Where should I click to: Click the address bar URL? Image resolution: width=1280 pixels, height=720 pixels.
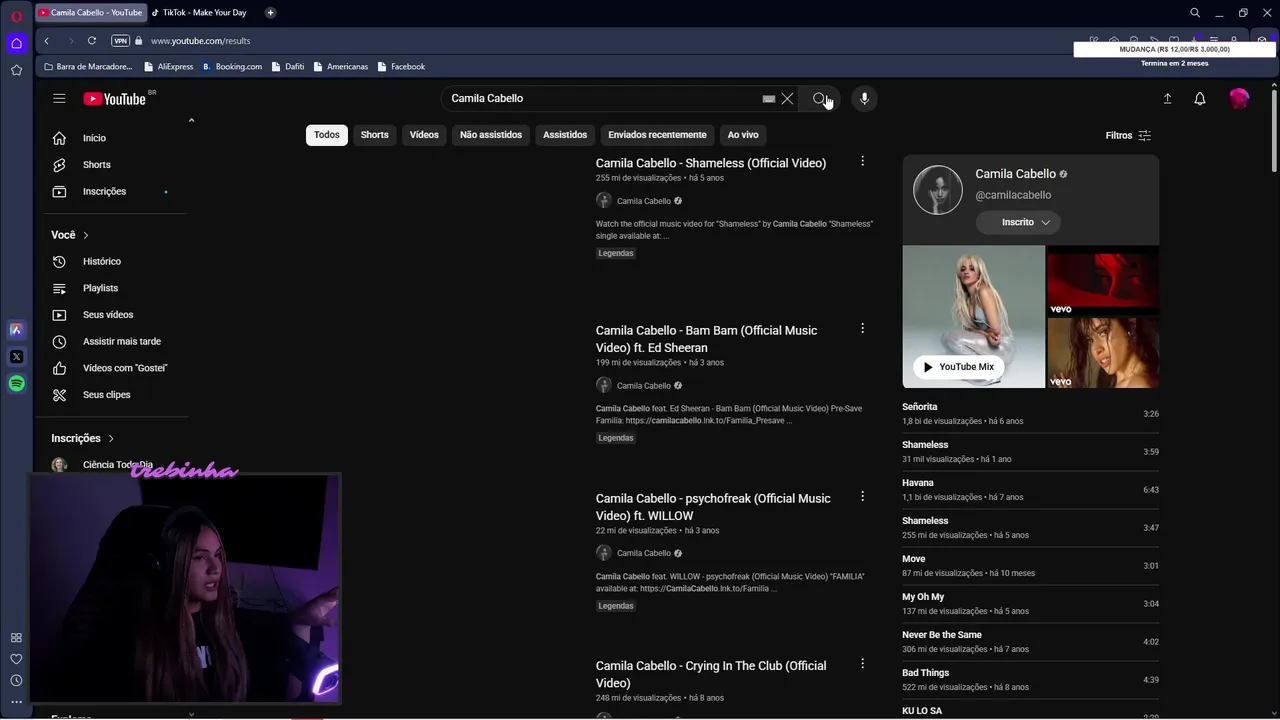click(x=200, y=41)
